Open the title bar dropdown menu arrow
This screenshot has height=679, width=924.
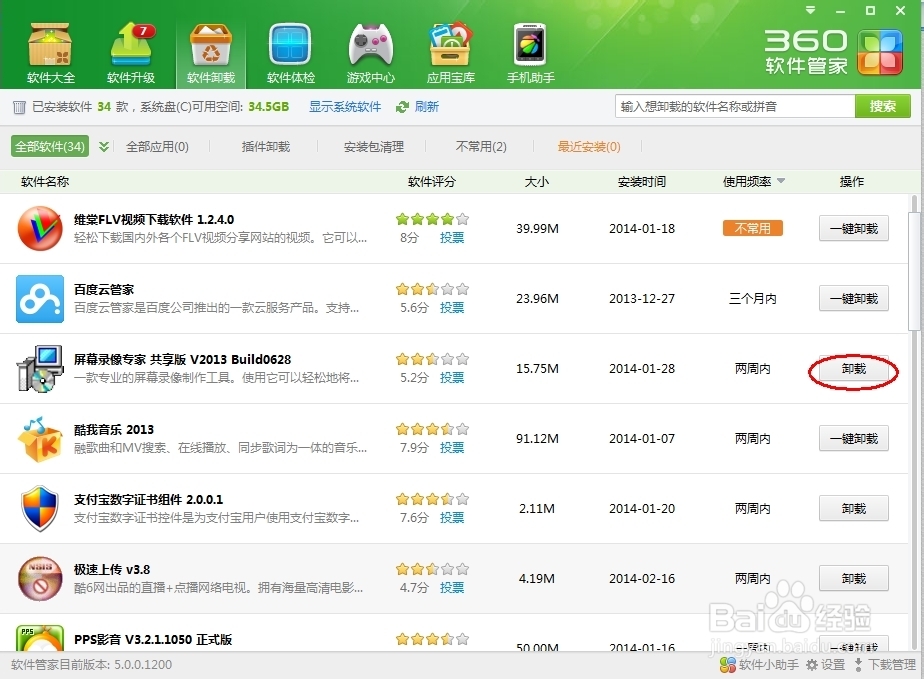click(x=811, y=10)
